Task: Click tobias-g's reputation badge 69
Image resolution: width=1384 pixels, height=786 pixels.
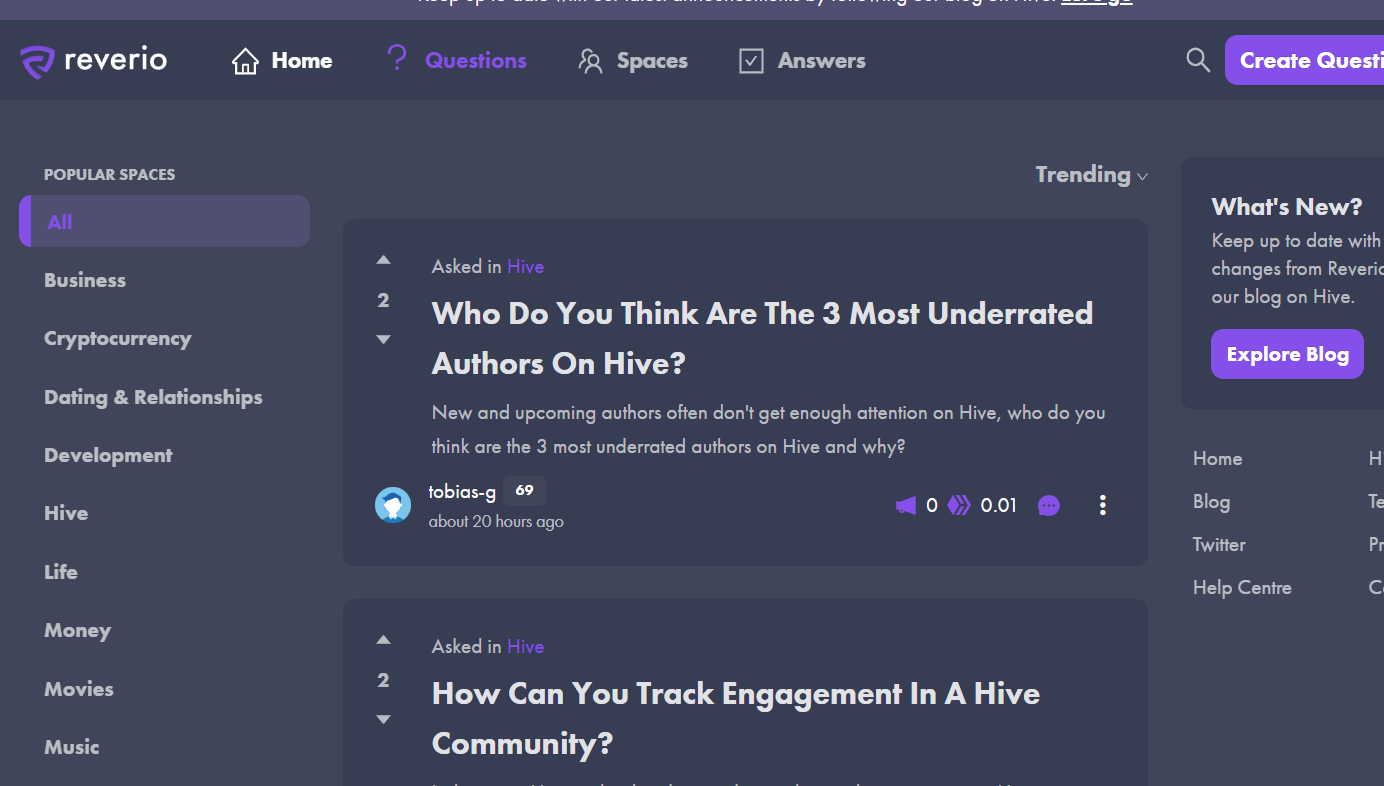Action: (x=524, y=491)
